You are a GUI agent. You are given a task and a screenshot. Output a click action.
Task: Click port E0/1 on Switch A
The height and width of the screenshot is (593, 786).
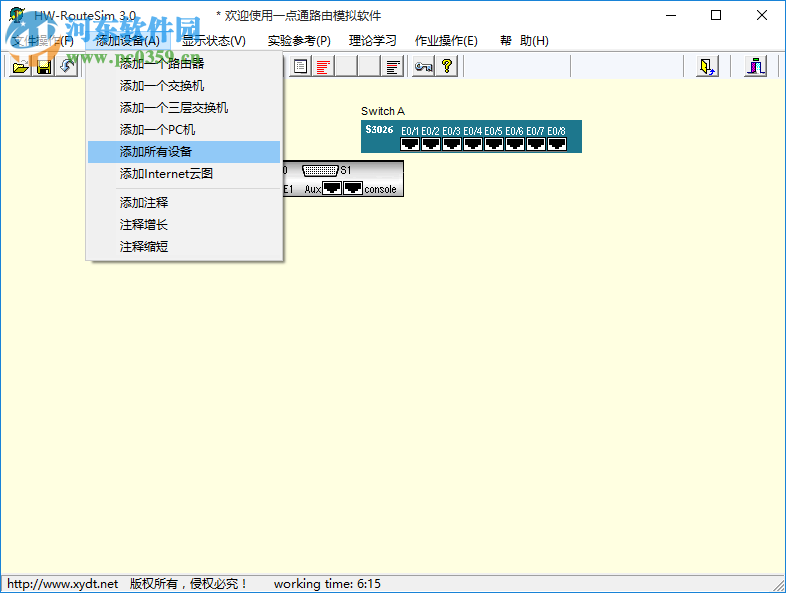[410, 144]
